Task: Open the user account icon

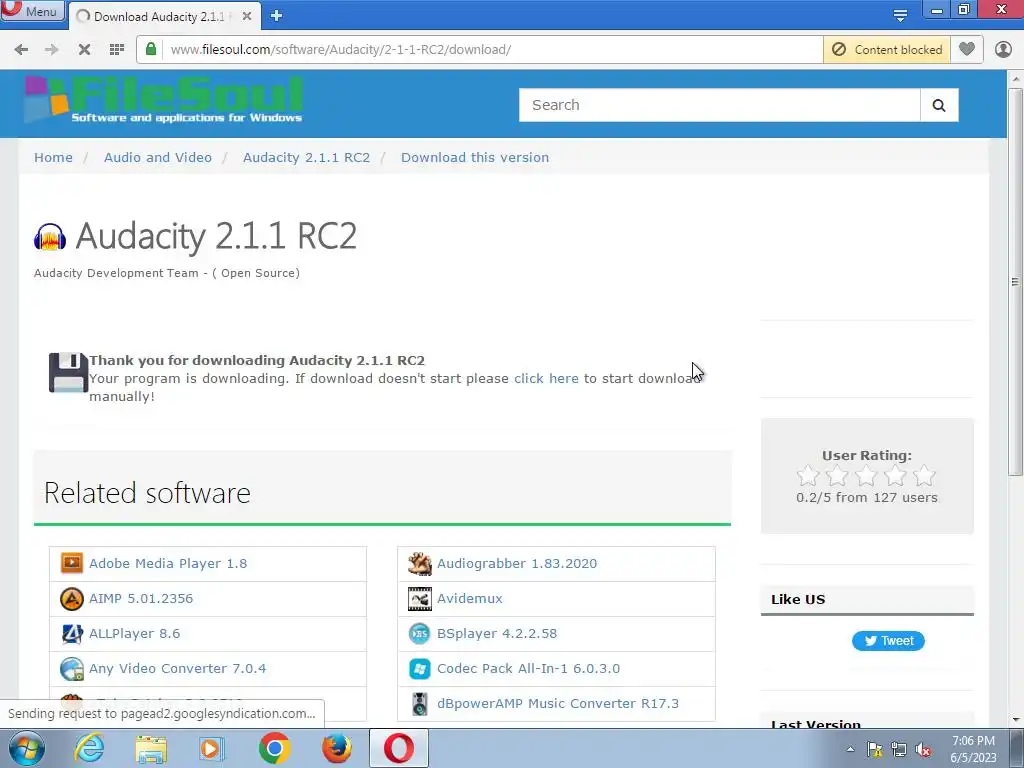Action: pos(1003,50)
